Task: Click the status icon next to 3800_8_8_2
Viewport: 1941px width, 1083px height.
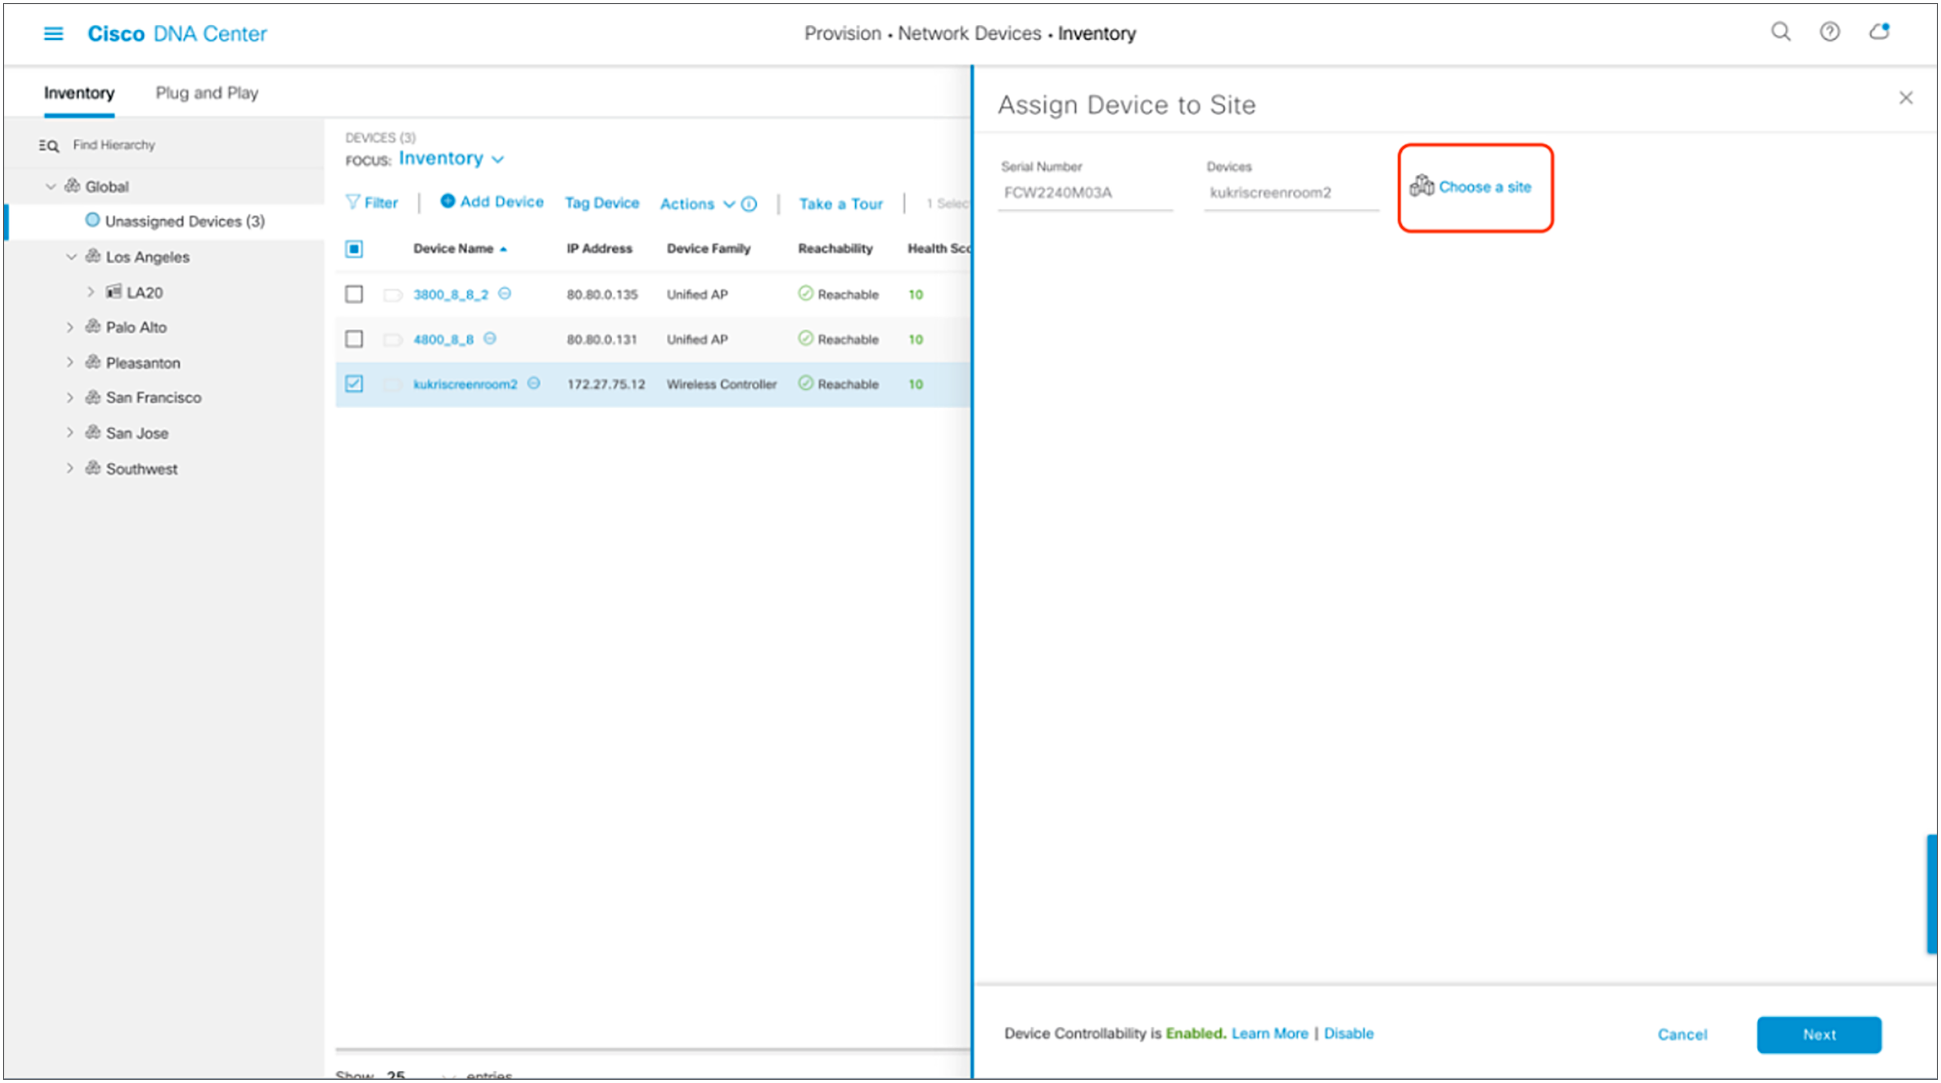Action: click(x=505, y=294)
